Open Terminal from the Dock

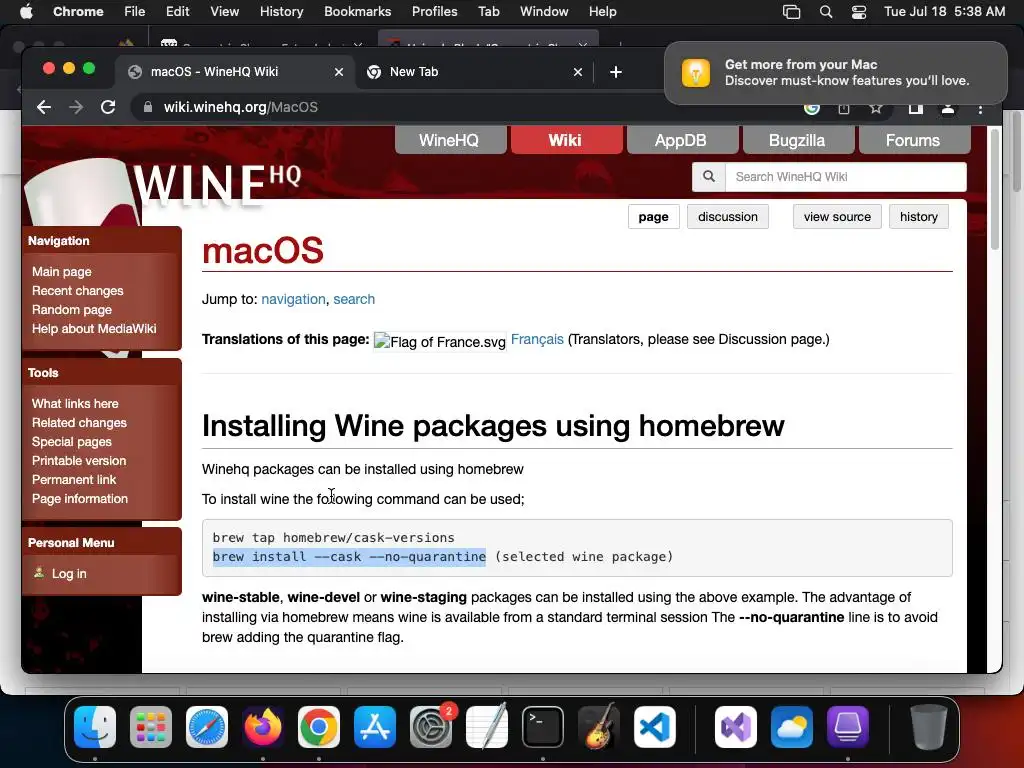543,727
